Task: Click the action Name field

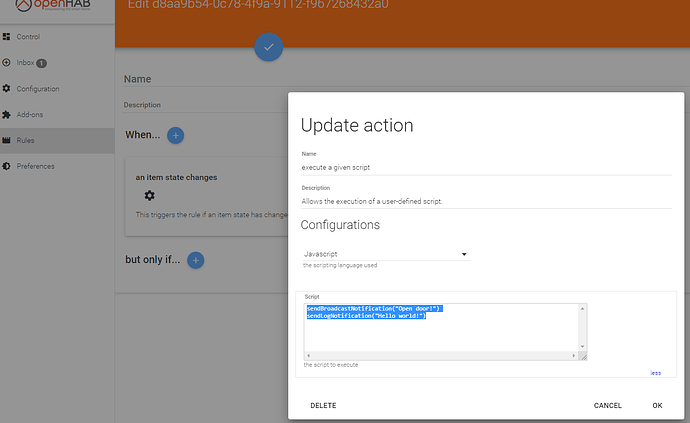Action: click(486, 167)
